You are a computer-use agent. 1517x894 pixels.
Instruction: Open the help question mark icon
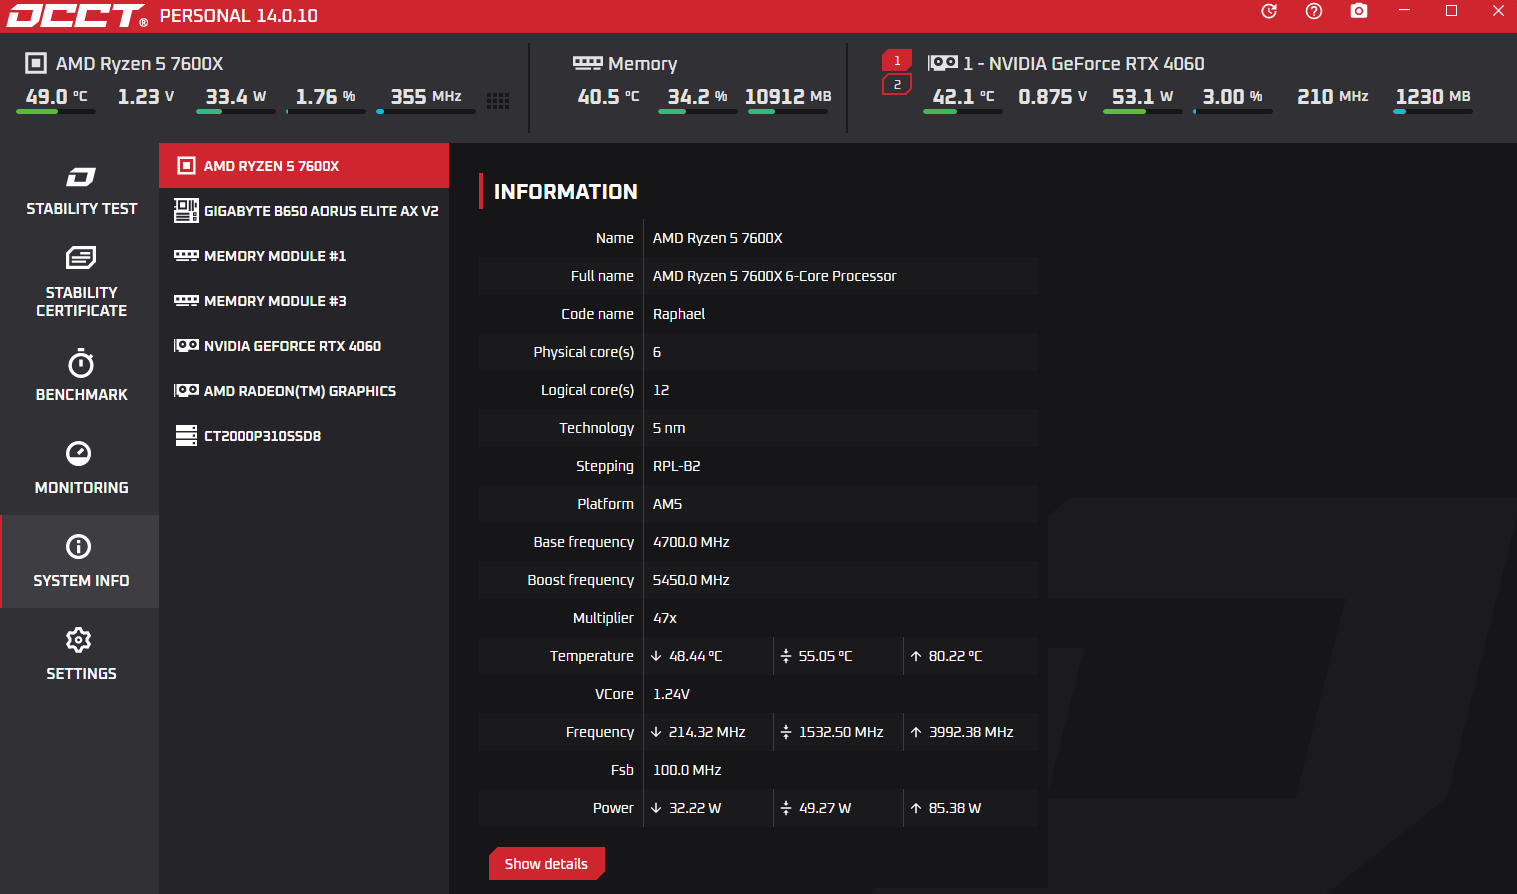(1314, 11)
